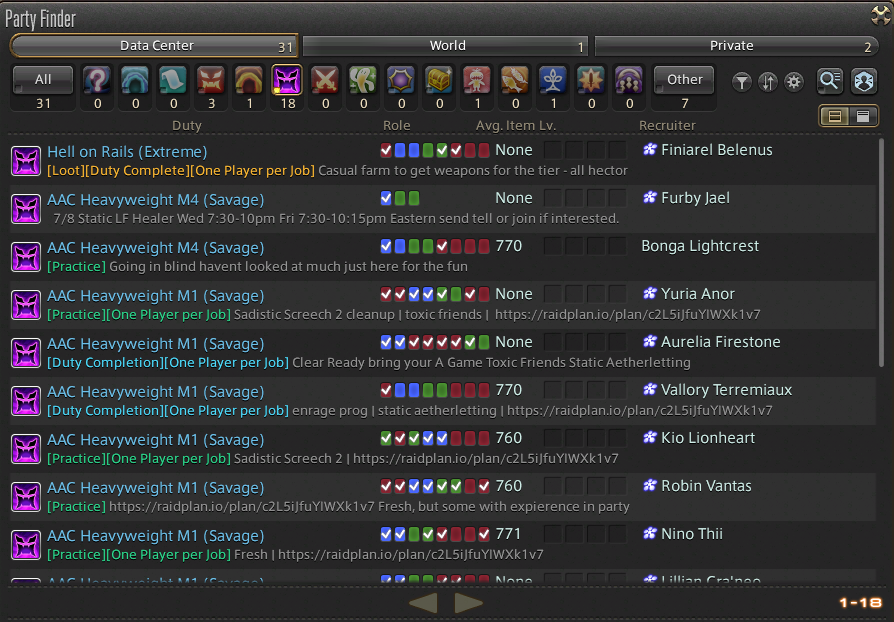Select the red Trials category showing 3
Viewport: 894px width, 622px height.
(211, 80)
